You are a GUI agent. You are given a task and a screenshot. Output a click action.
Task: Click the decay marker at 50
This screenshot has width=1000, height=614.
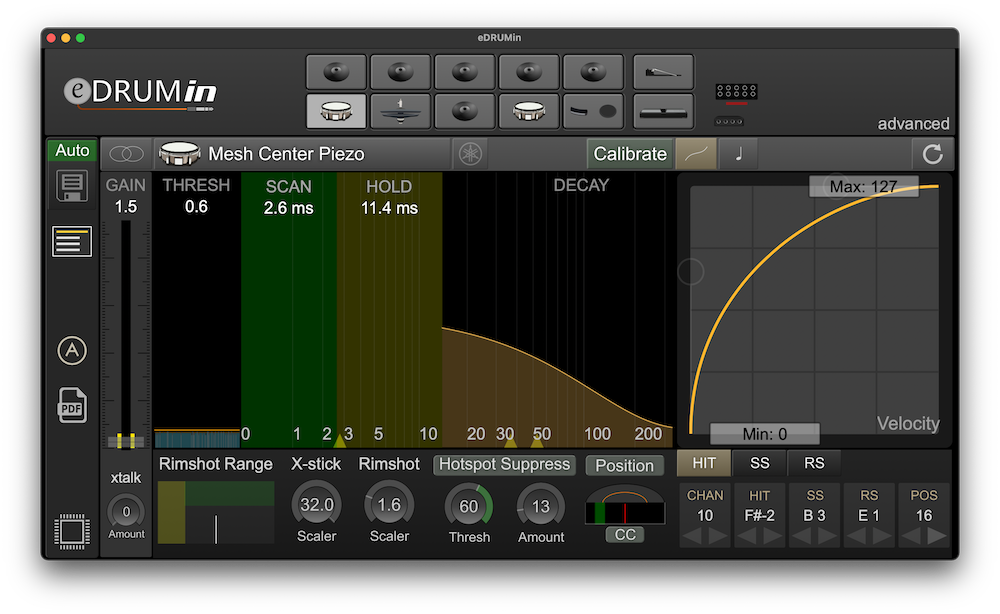coord(537,441)
